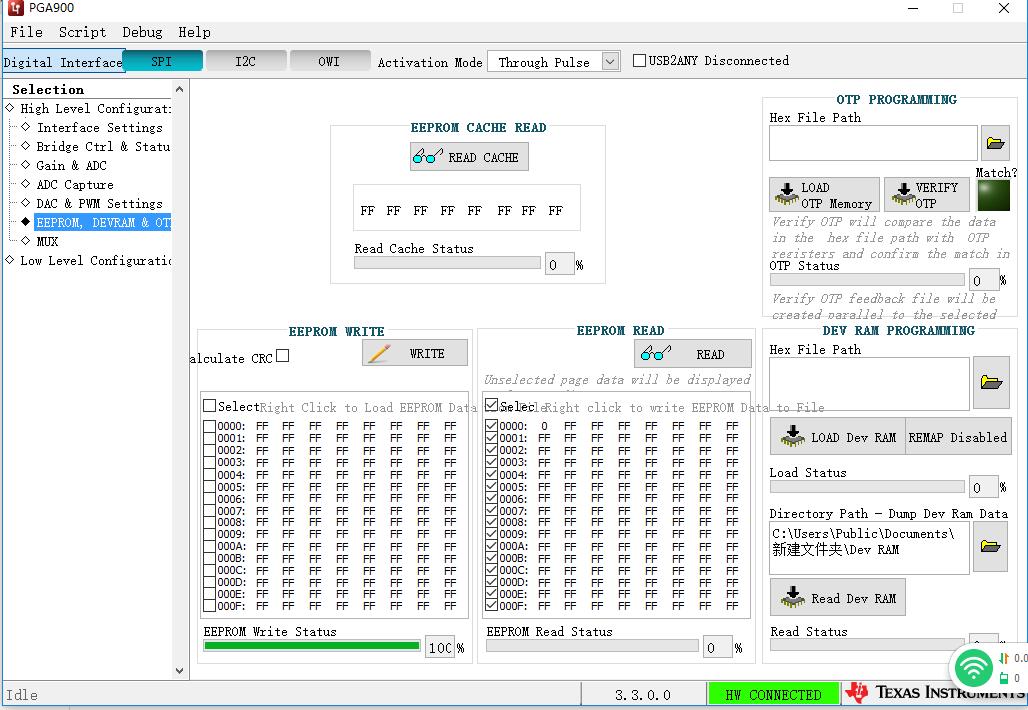Click Dev RAM Hex File Path input field
Image resolution: width=1028 pixels, height=710 pixels.
pos(869,384)
